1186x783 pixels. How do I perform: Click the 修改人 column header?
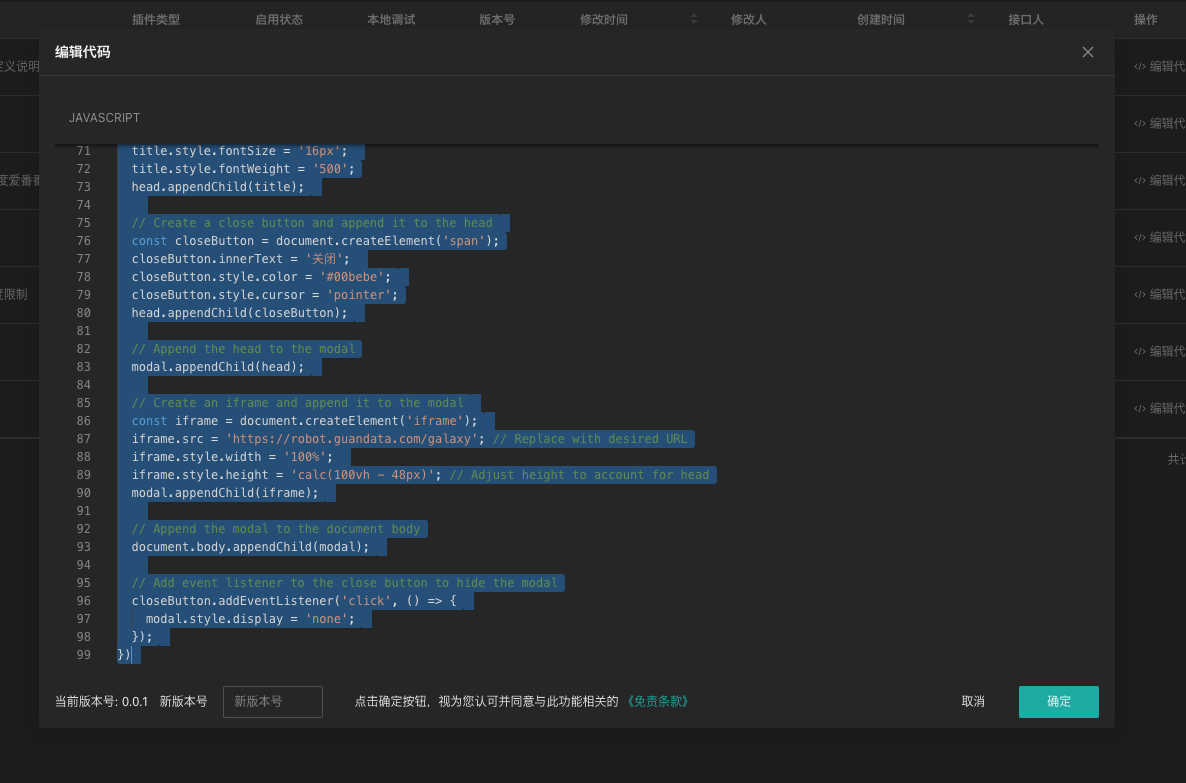tap(748, 20)
